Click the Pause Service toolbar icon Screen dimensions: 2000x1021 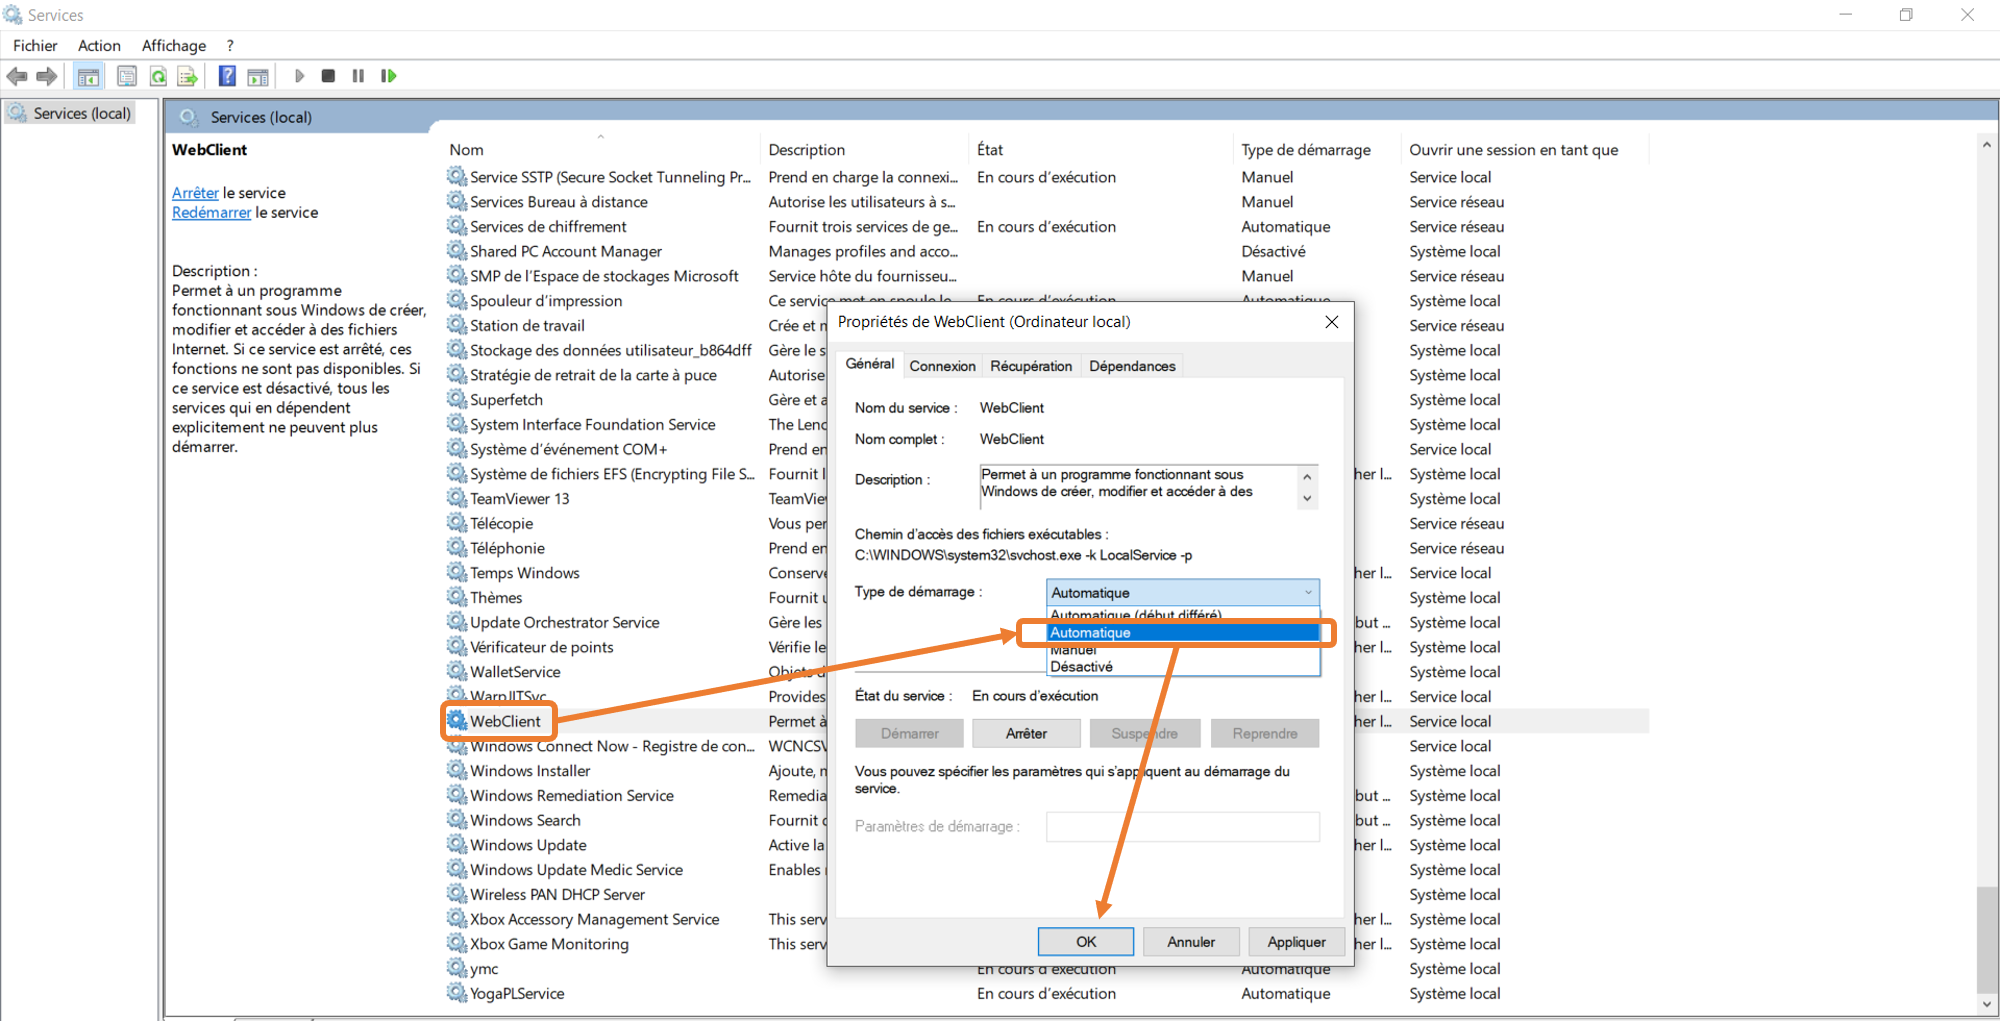[358, 76]
